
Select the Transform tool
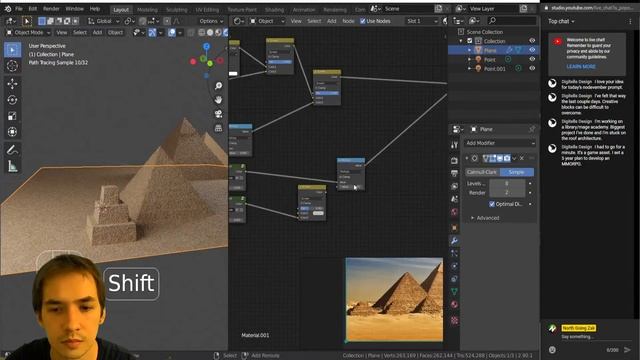click(x=12, y=132)
